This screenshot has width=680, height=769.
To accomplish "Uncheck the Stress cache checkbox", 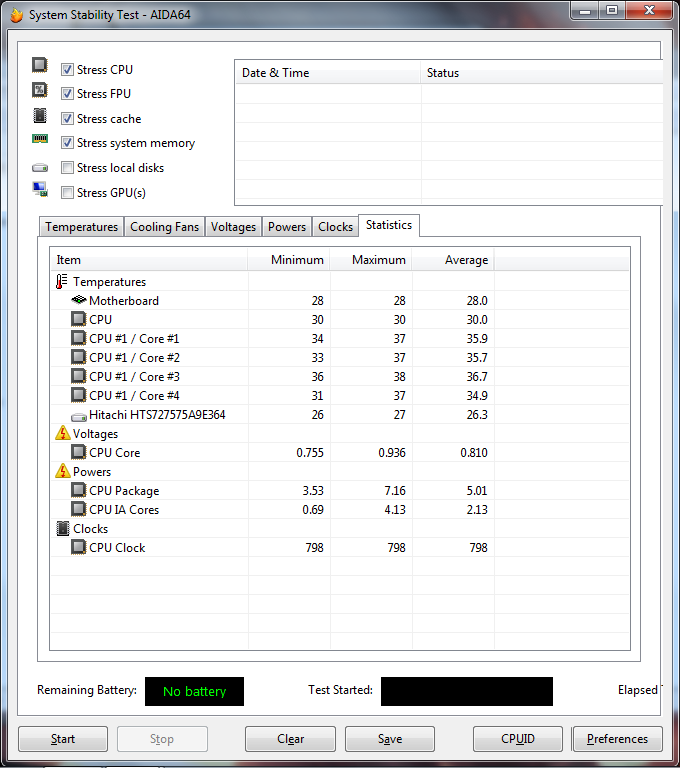I will pos(67,119).
